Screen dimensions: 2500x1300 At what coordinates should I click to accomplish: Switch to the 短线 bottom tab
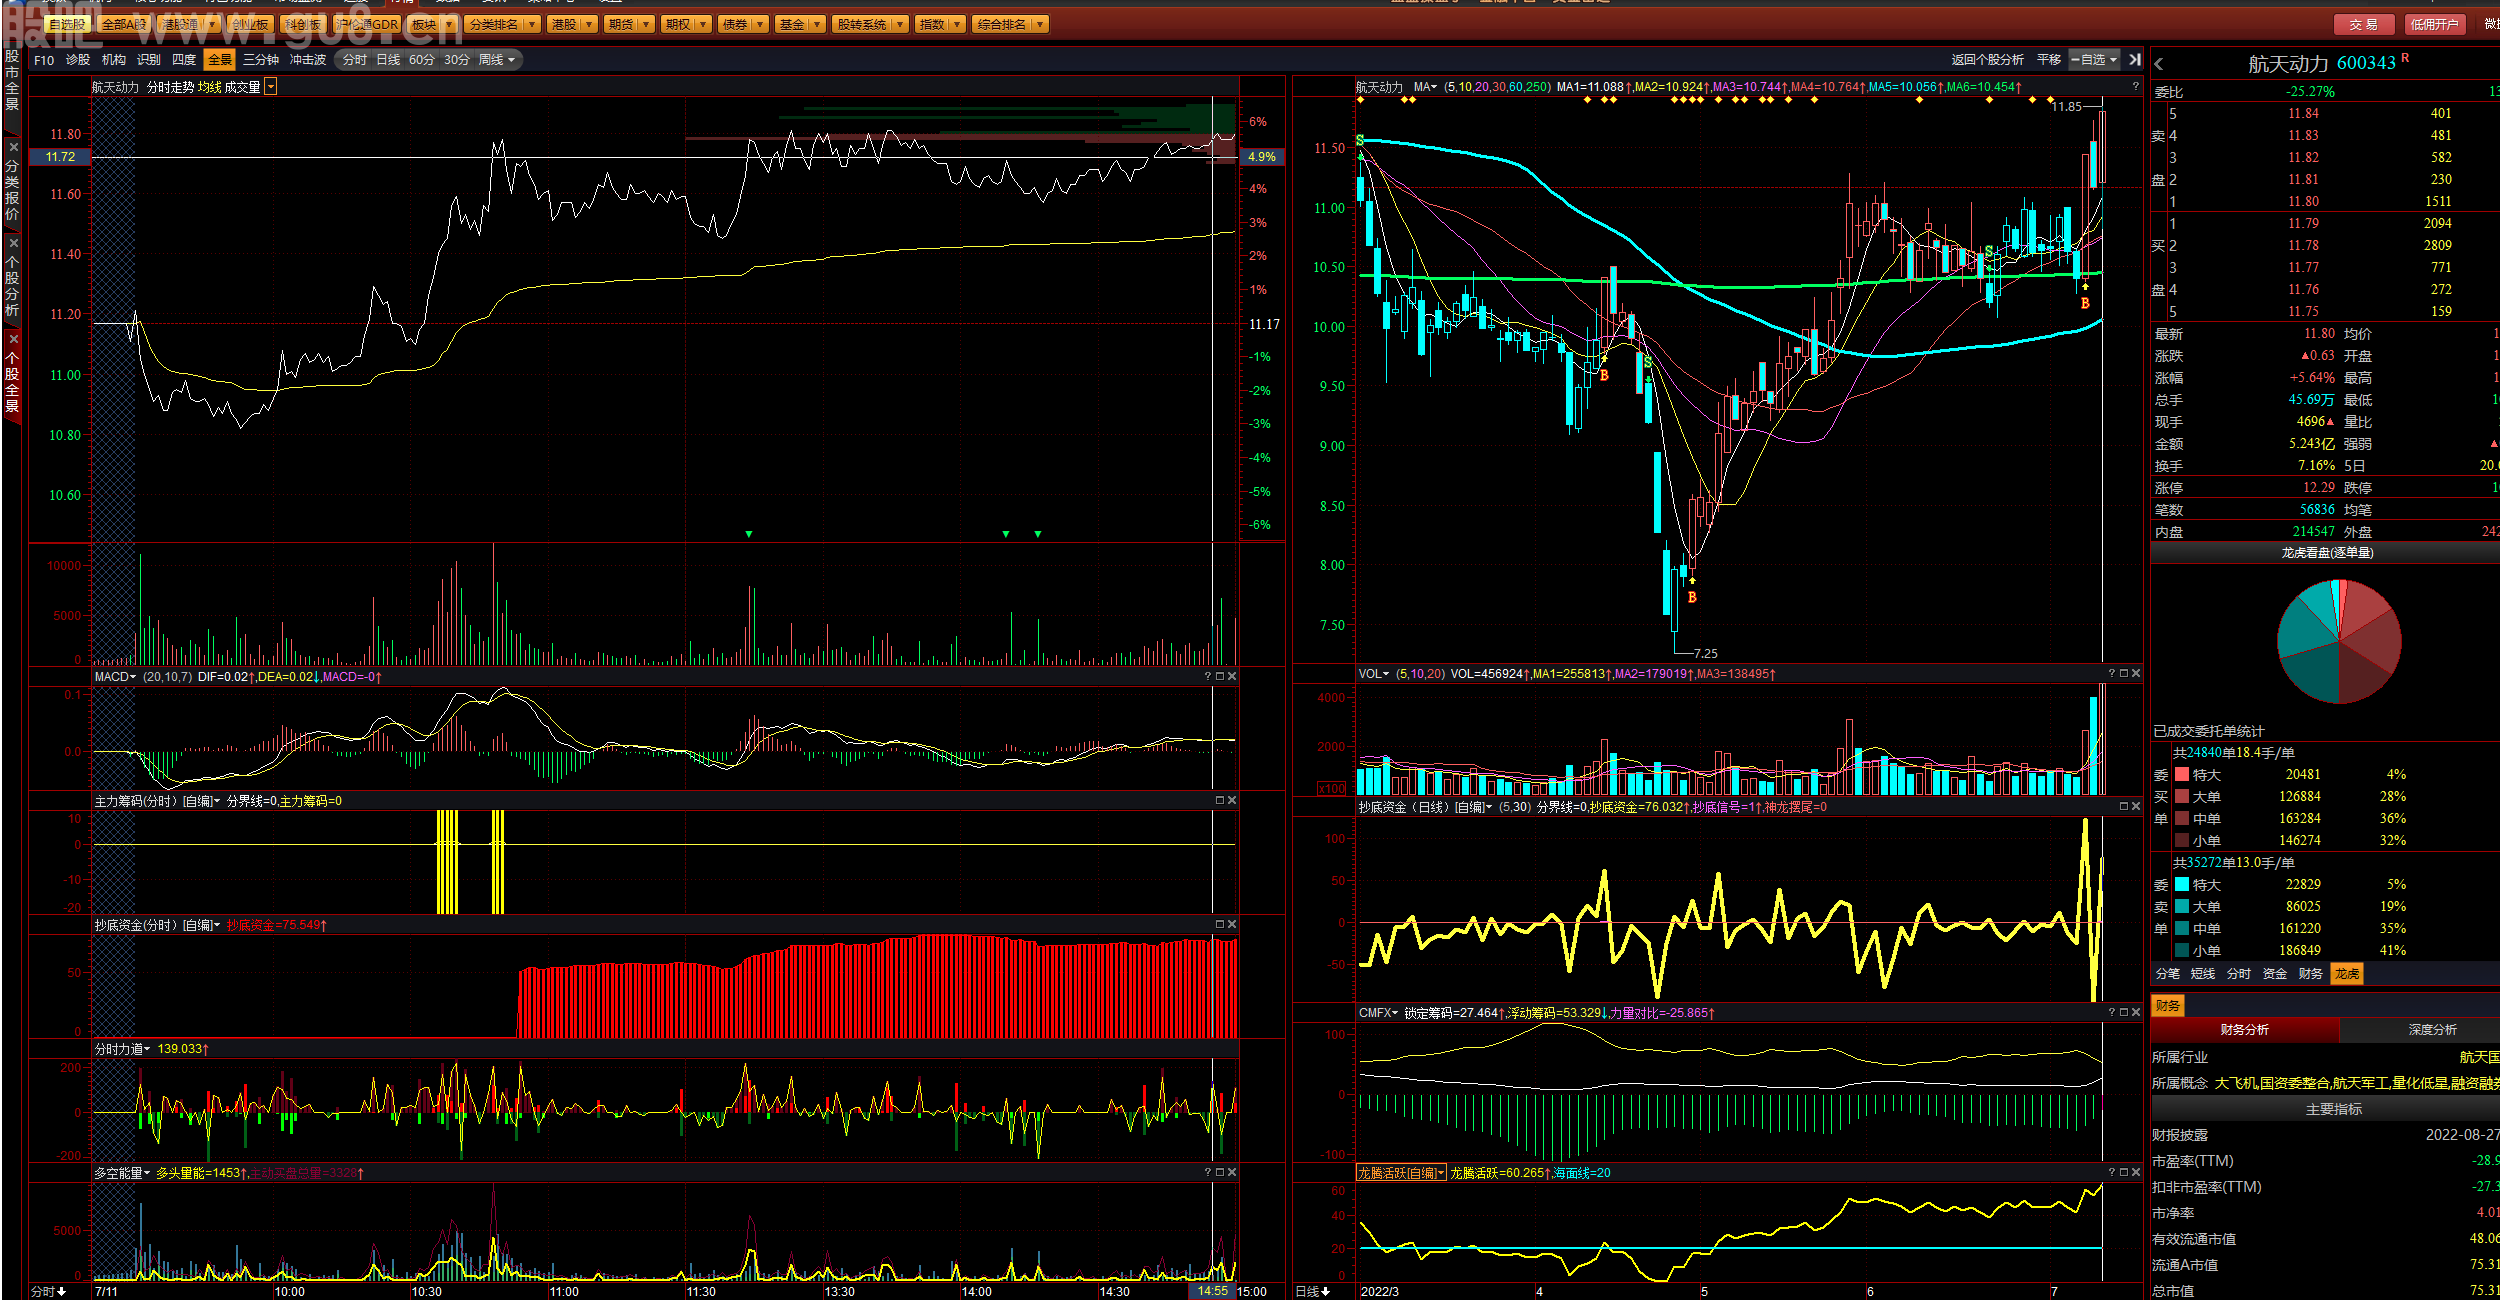(x=2203, y=974)
